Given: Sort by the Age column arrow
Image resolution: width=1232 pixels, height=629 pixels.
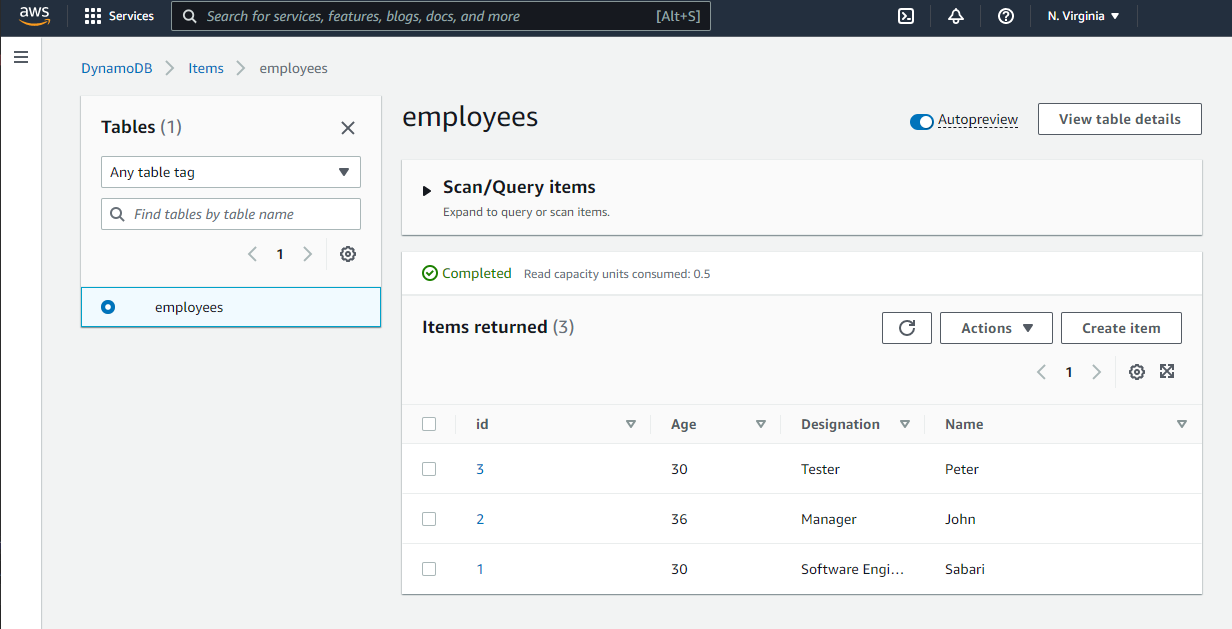Looking at the screenshot, I should (x=761, y=424).
